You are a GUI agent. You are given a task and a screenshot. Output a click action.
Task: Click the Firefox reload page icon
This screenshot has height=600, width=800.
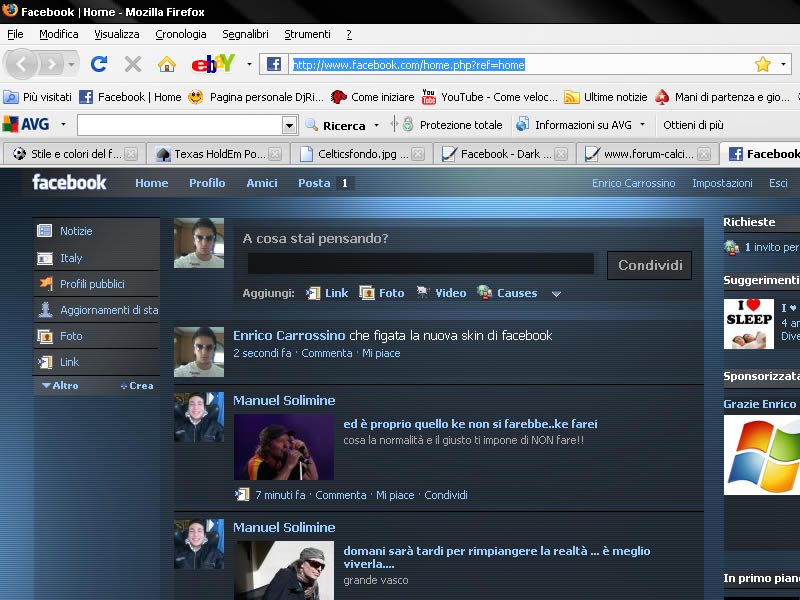pos(99,64)
